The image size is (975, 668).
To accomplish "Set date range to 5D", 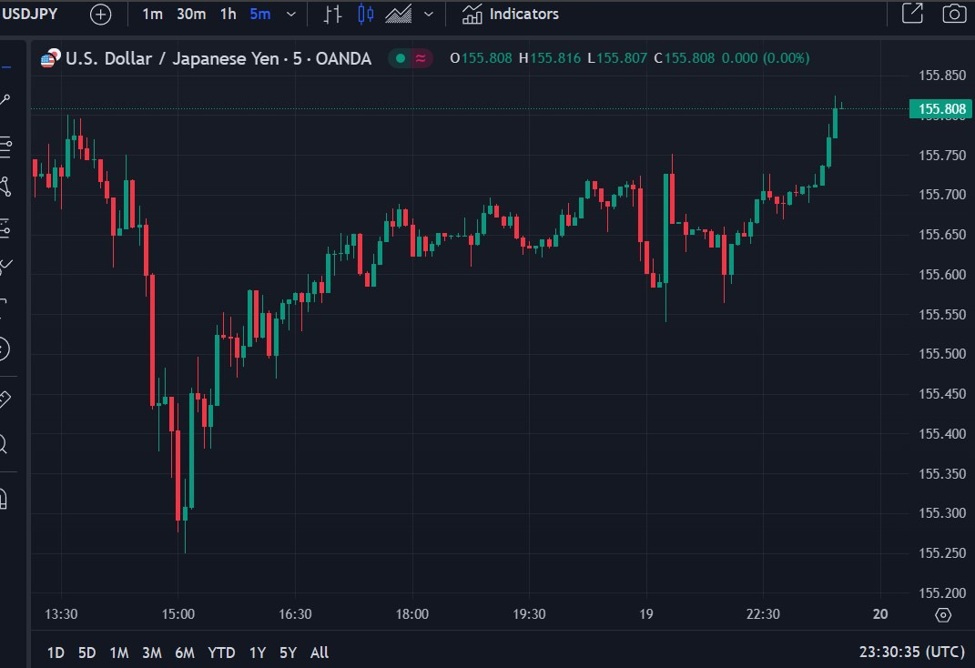I will [x=87, y=653].
